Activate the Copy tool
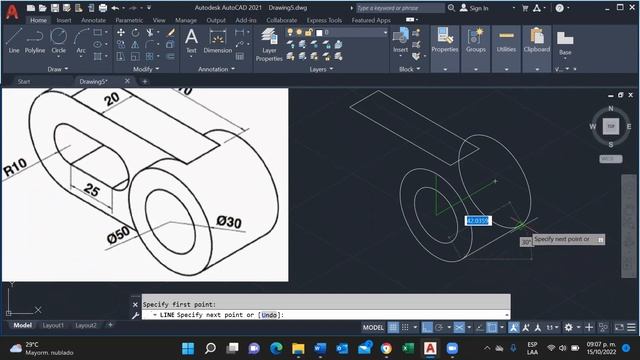Screen dimensions: 640x360 click(x=121, y=44)
